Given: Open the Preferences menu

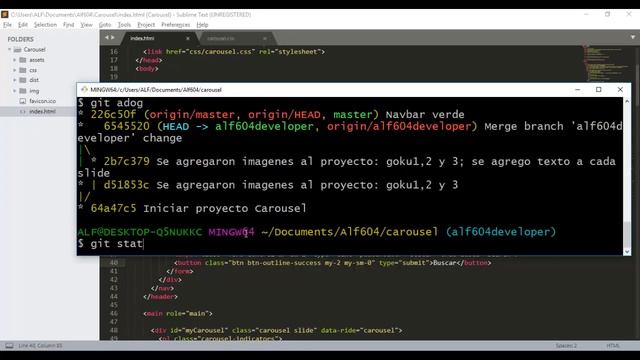Looking at the screenshot, I should point(176,25).
